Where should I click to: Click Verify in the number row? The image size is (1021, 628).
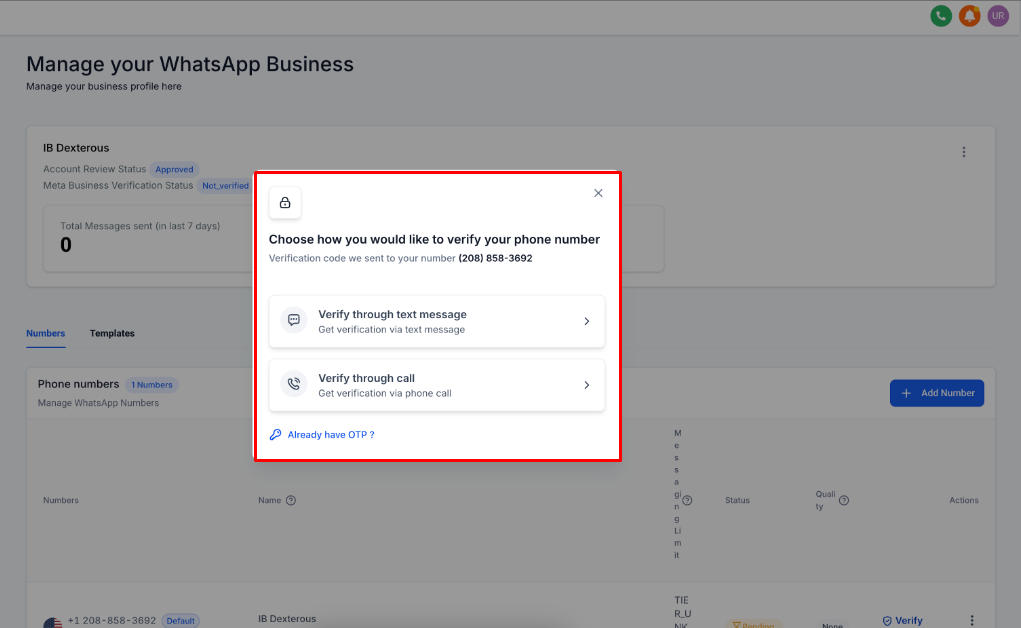coord(902,620)
